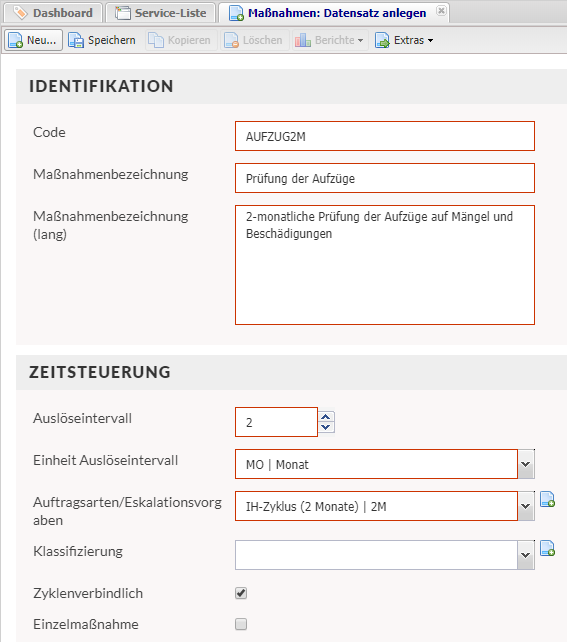567x642 pixels.
Task: Click the Auslöseintervall label
Action: point(82,418)
